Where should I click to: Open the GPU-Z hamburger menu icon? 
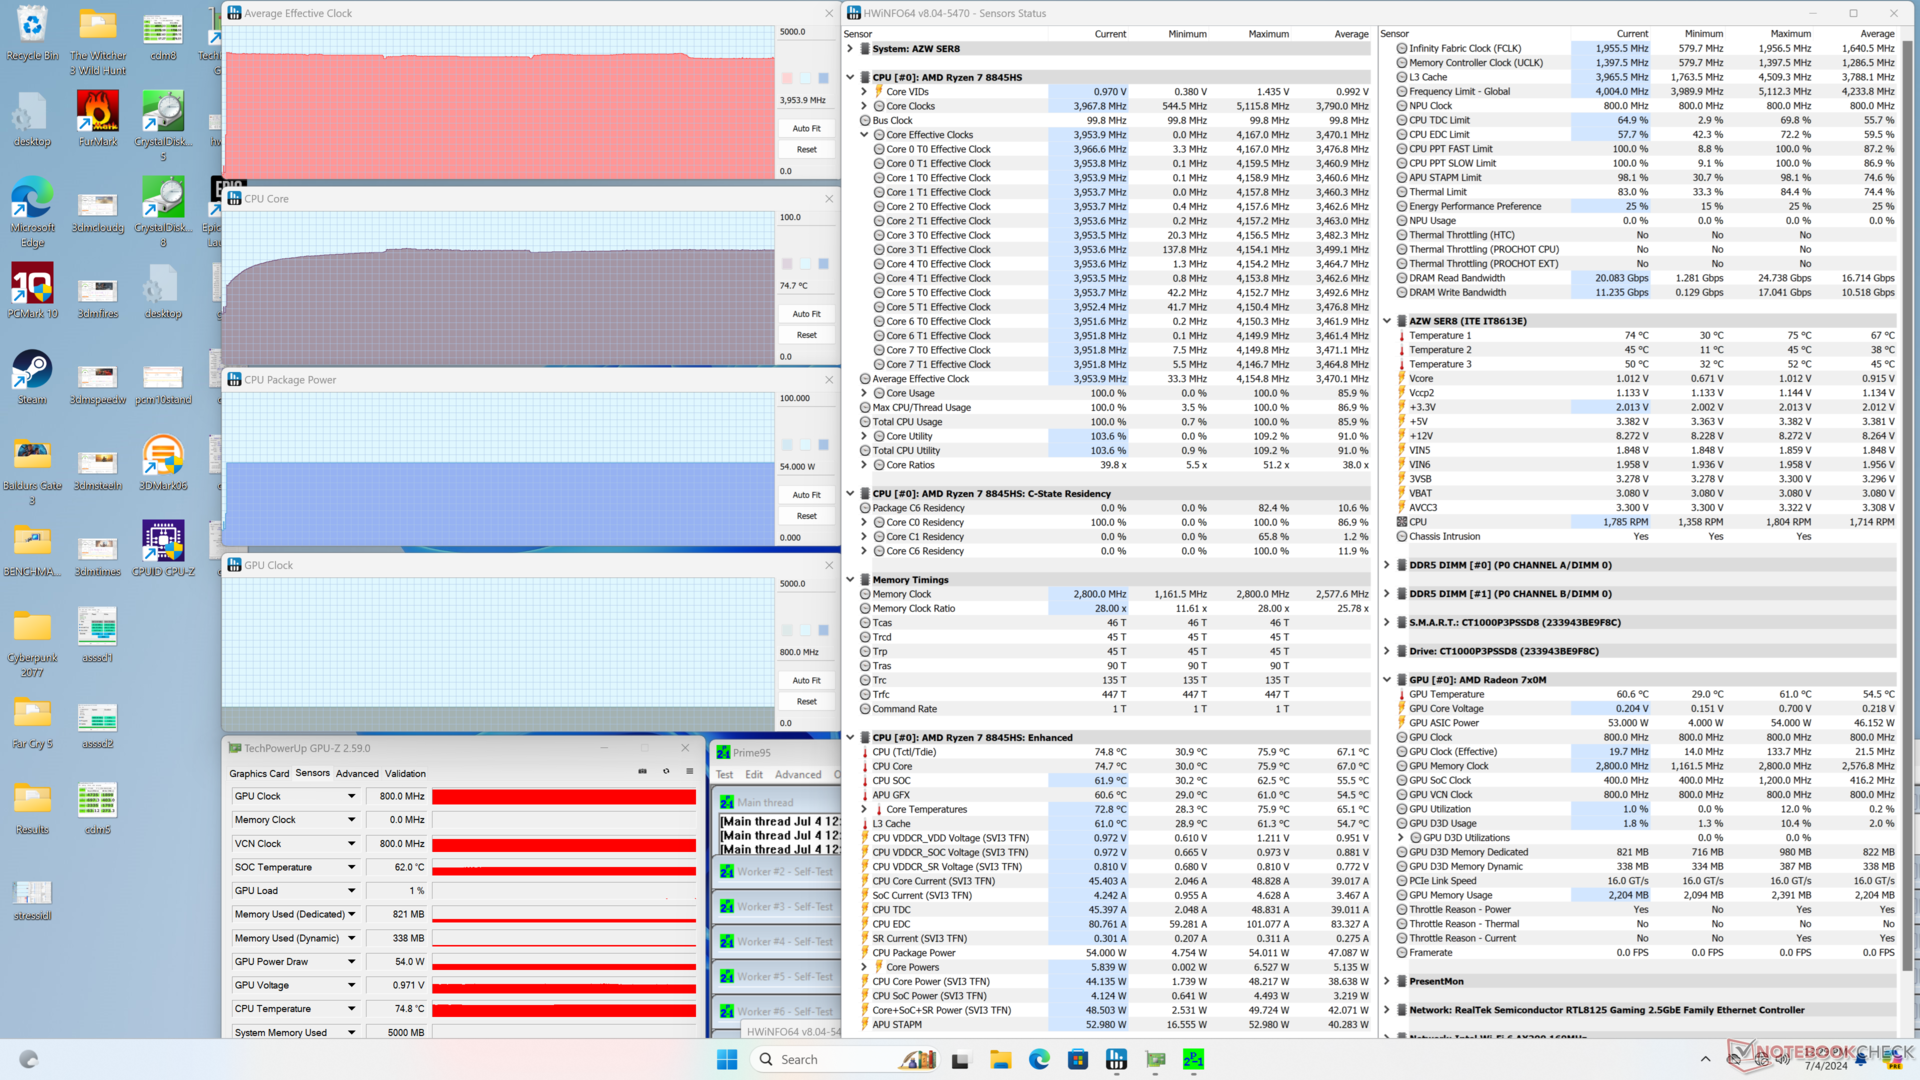click(x=689, y=772)
